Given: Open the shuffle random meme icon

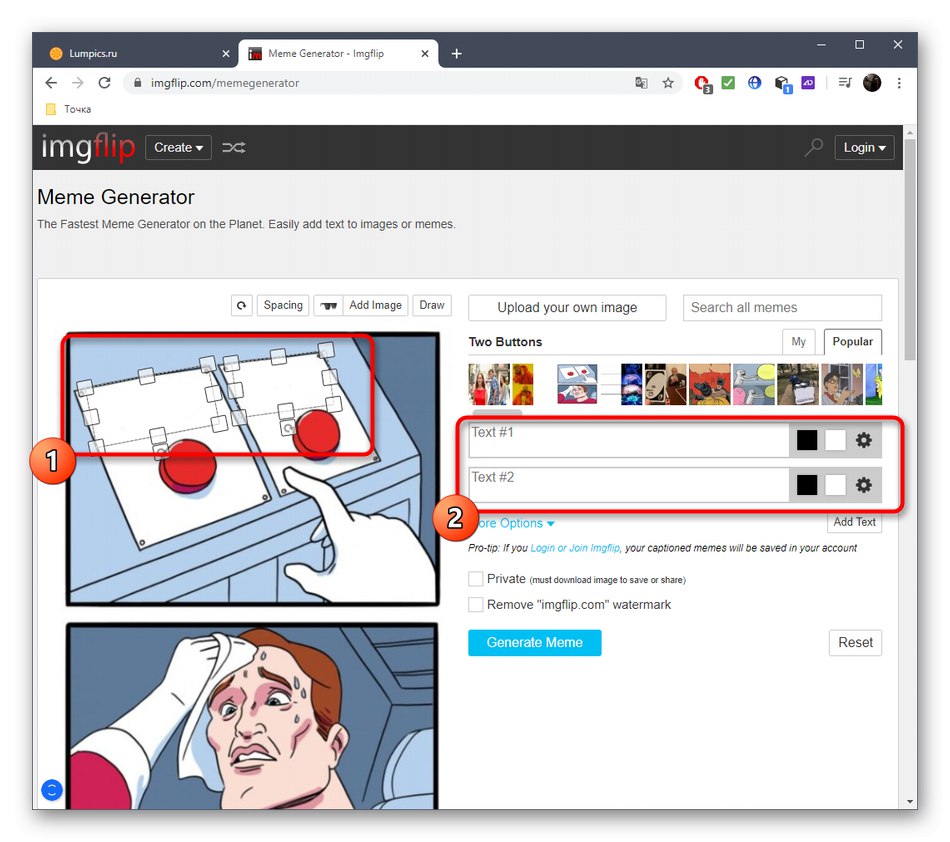Looking at the screenshot, I should click(x=233, y=147).
